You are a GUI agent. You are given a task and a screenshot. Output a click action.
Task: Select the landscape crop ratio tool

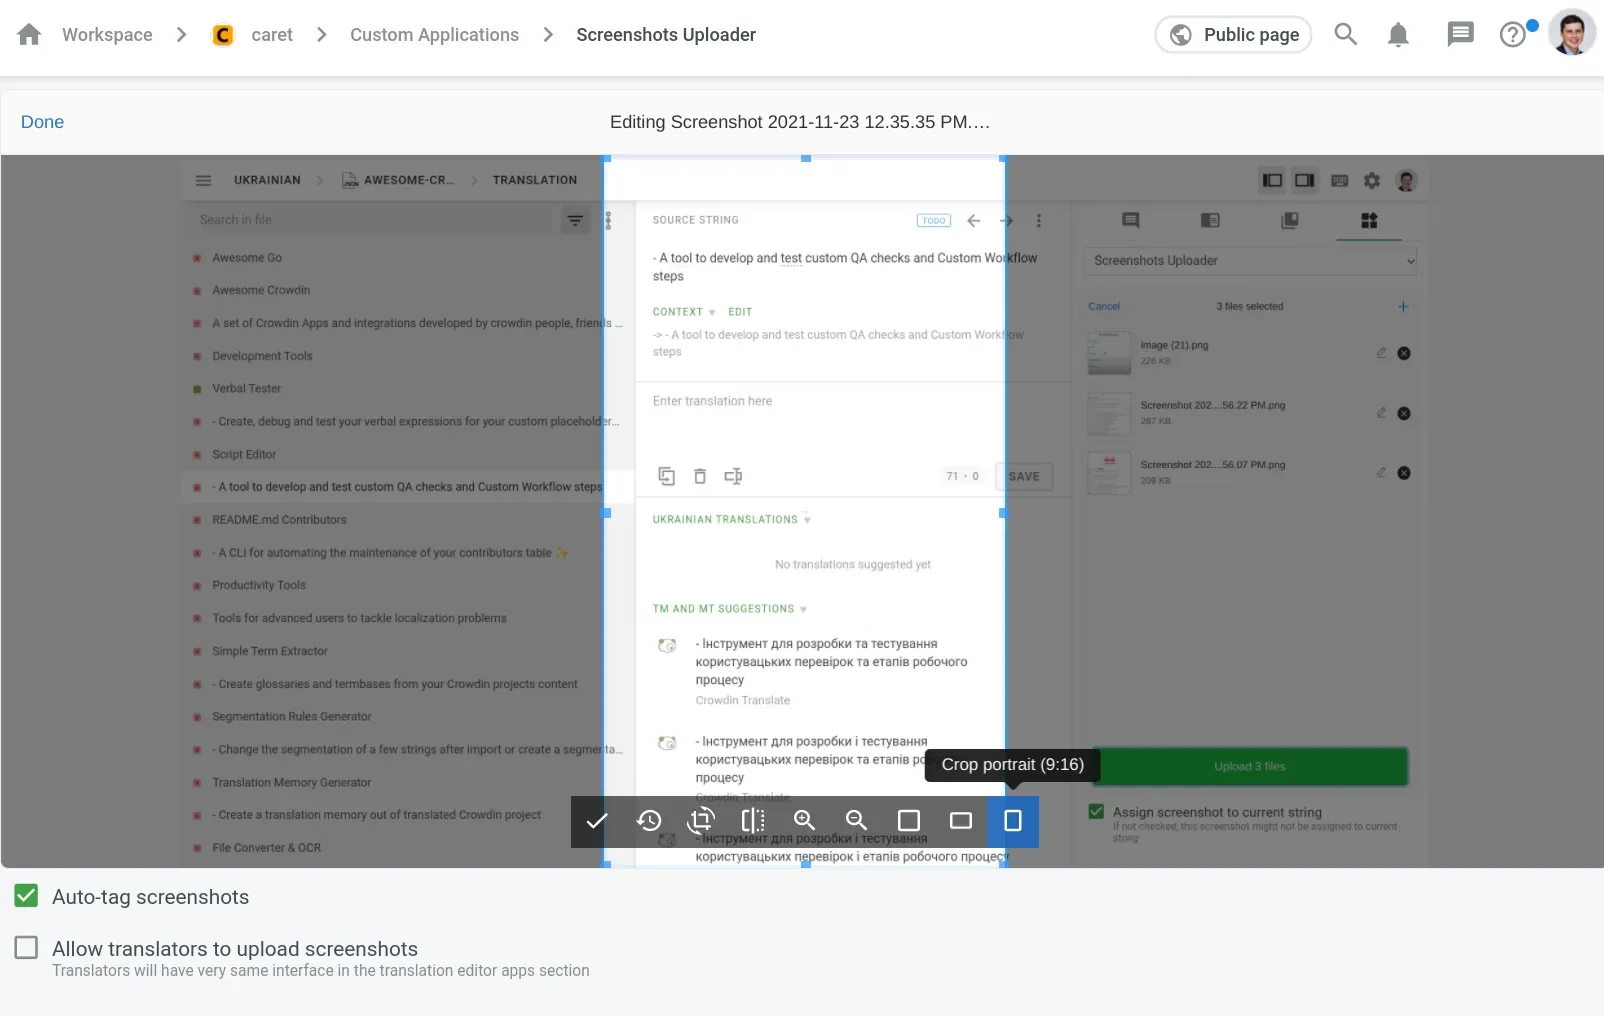click(961, 821)
